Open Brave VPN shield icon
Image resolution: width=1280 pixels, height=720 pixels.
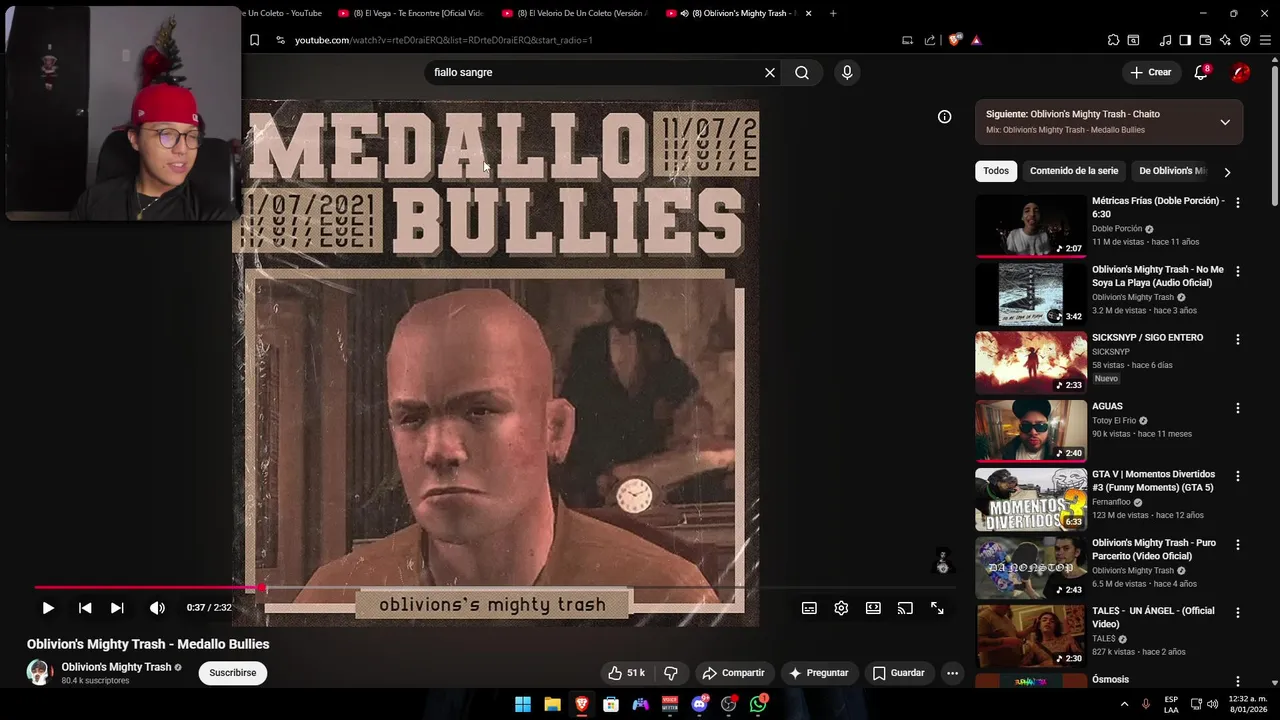(1245, 40)
